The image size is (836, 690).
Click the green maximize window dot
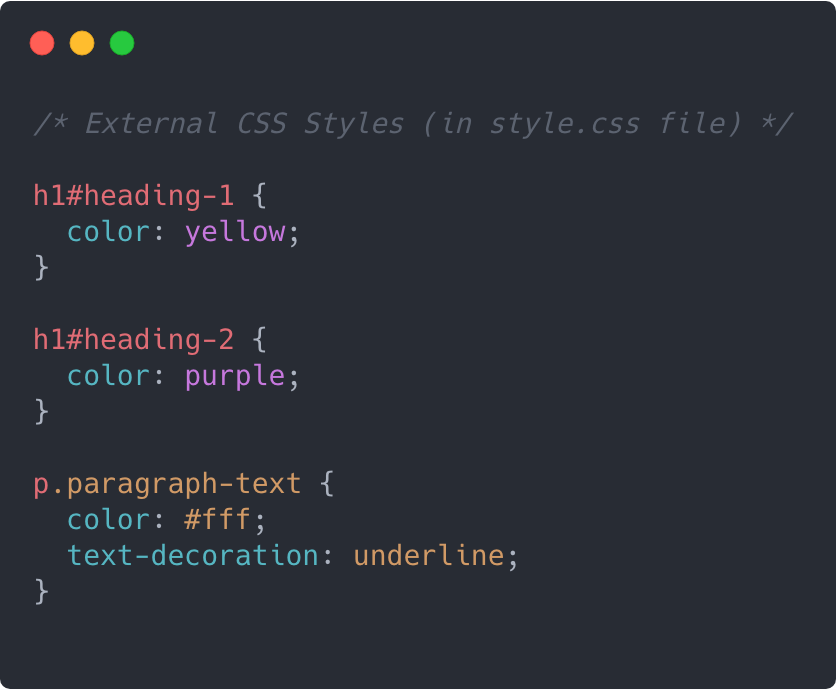(x=122, y=43)
